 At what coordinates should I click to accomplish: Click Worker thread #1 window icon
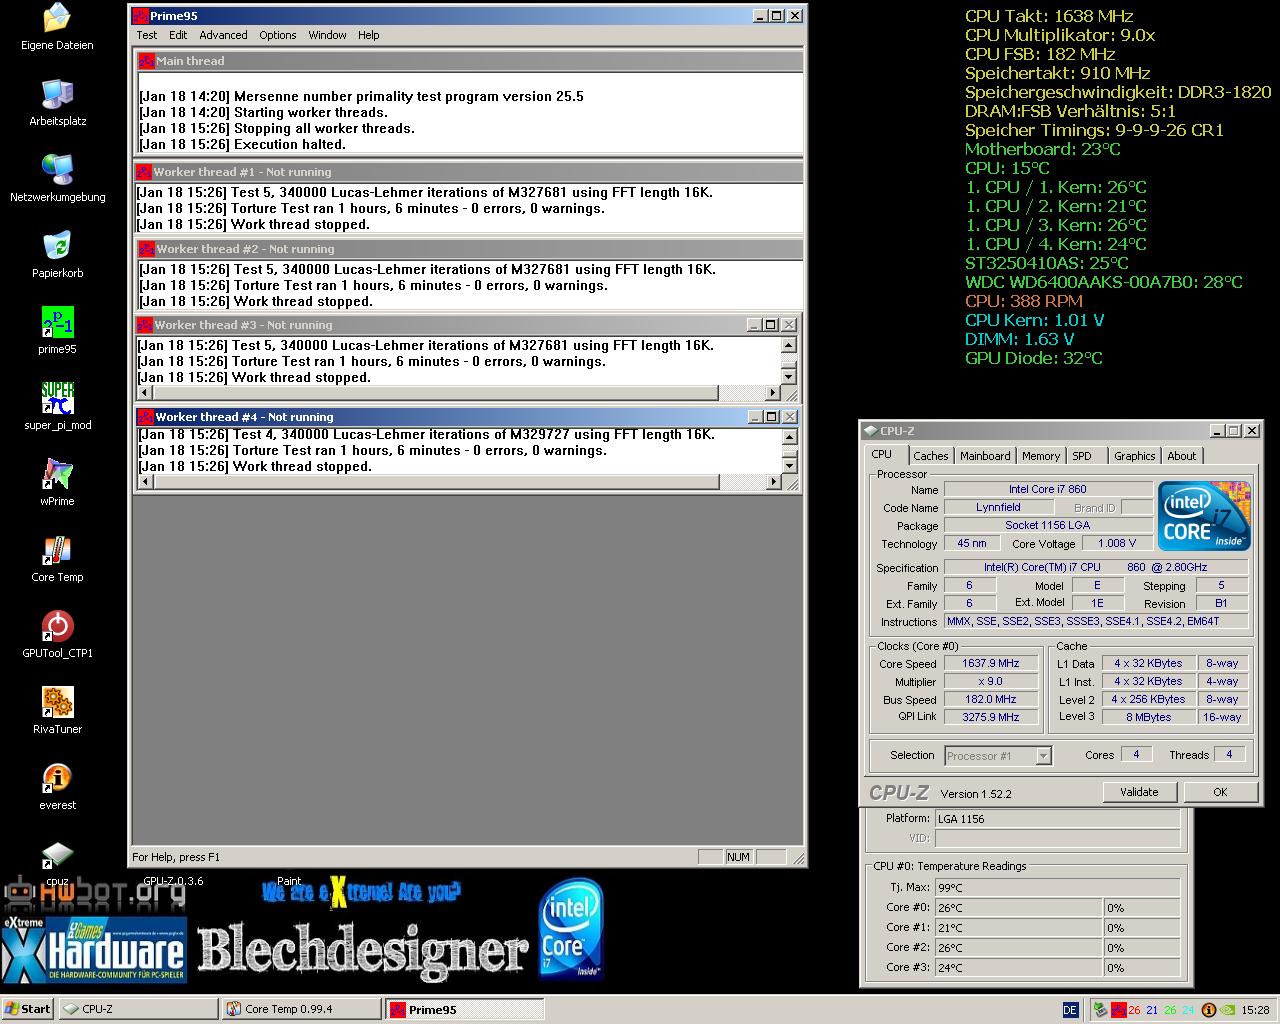point(144,172)
